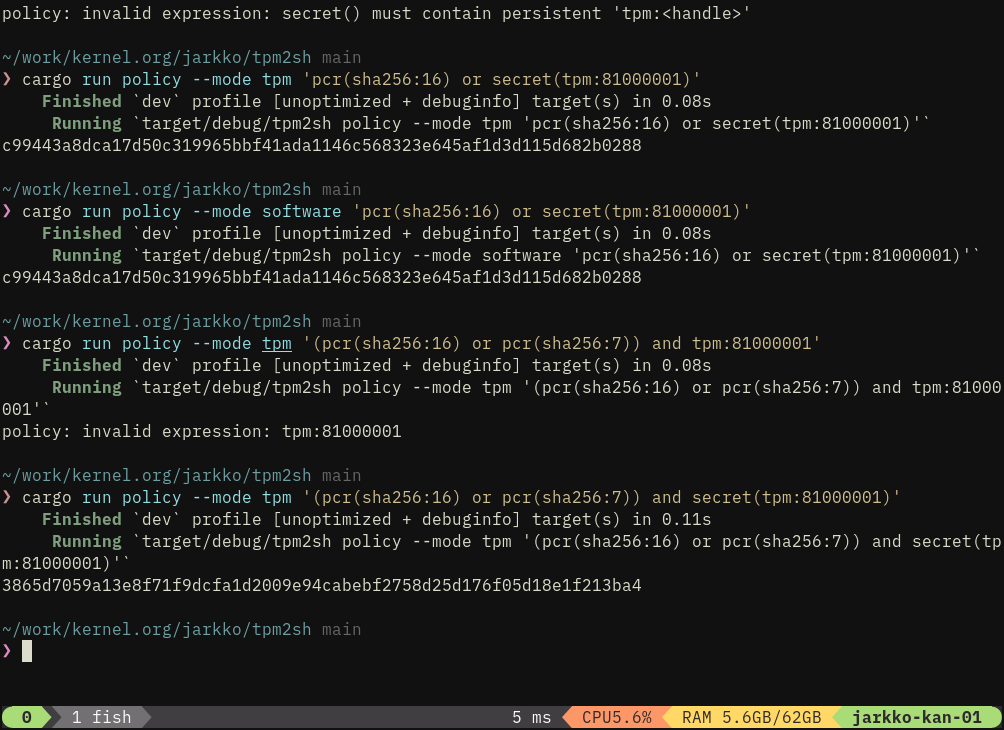Click the hash output starting with 3865d7059a13
This screenshot has height=730, width=1004.
(321, 585)
